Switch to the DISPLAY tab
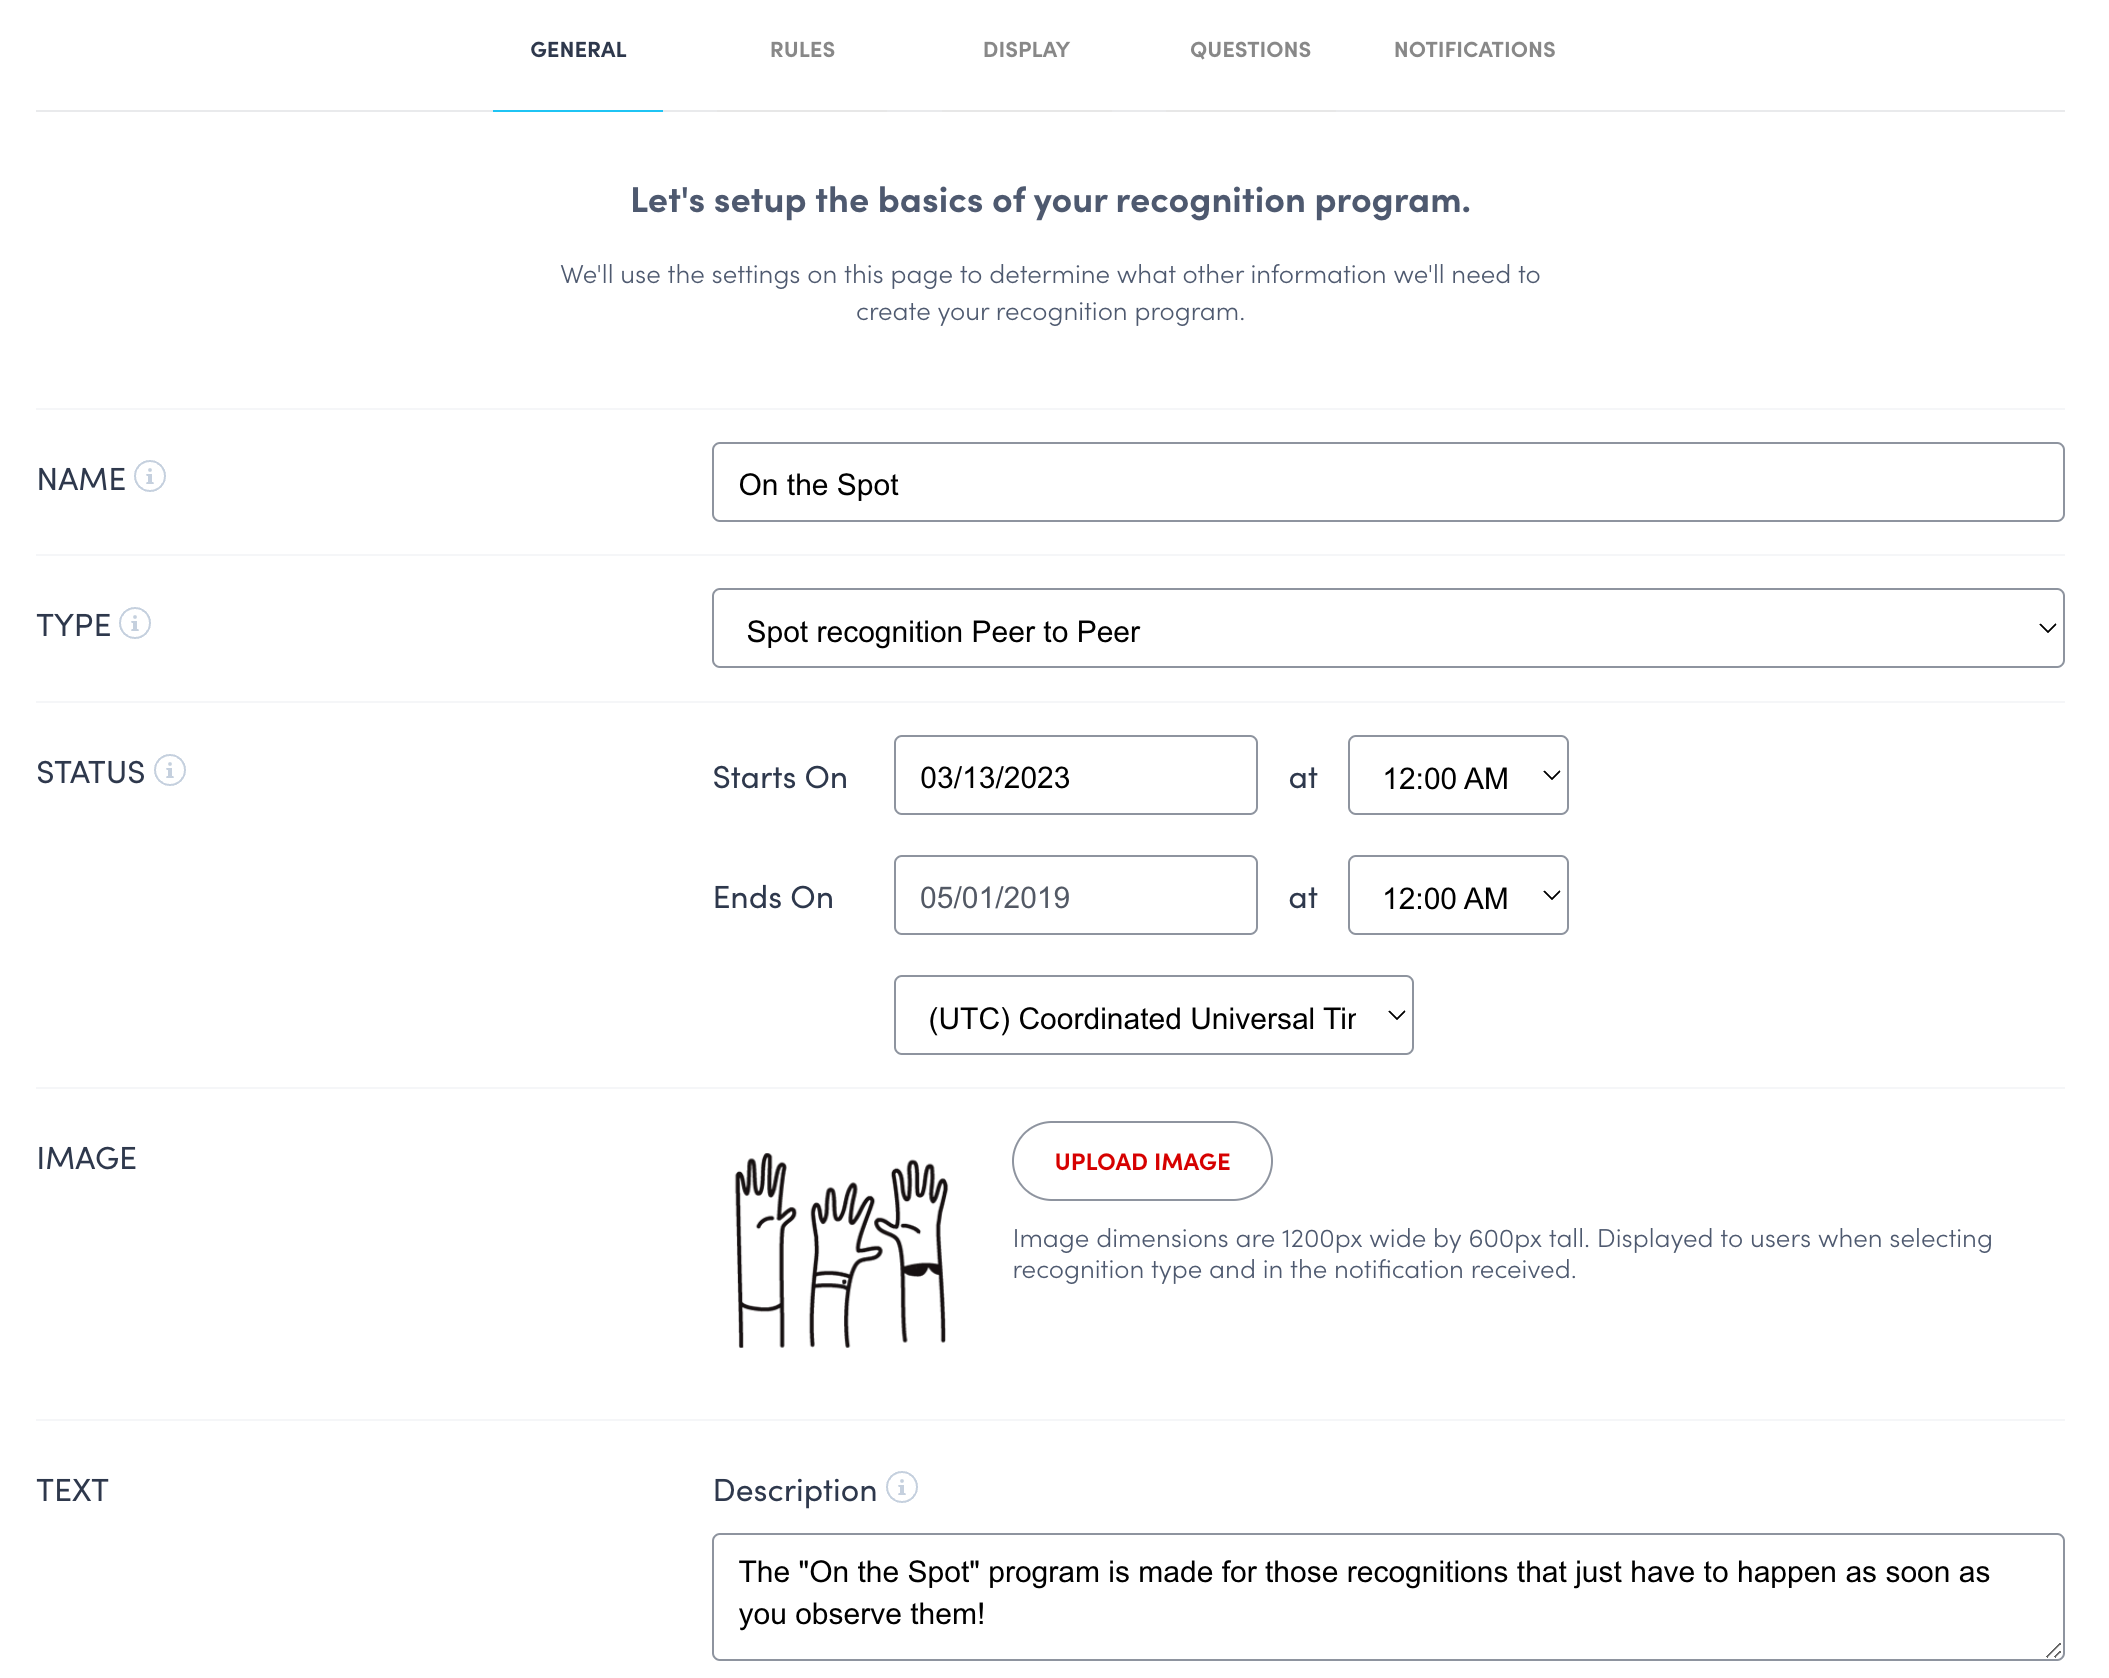Screen dimensions: 2109x1678 click(1026, 50)
